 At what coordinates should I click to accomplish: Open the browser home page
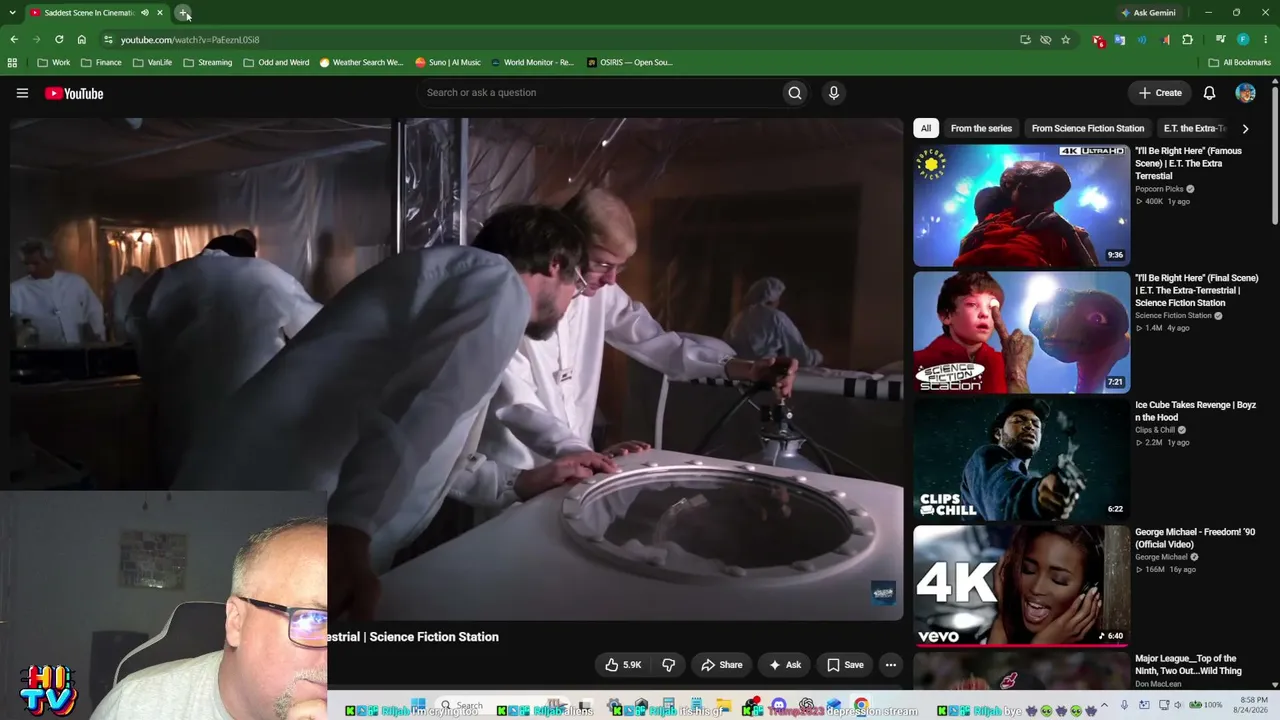coord(82,40)
